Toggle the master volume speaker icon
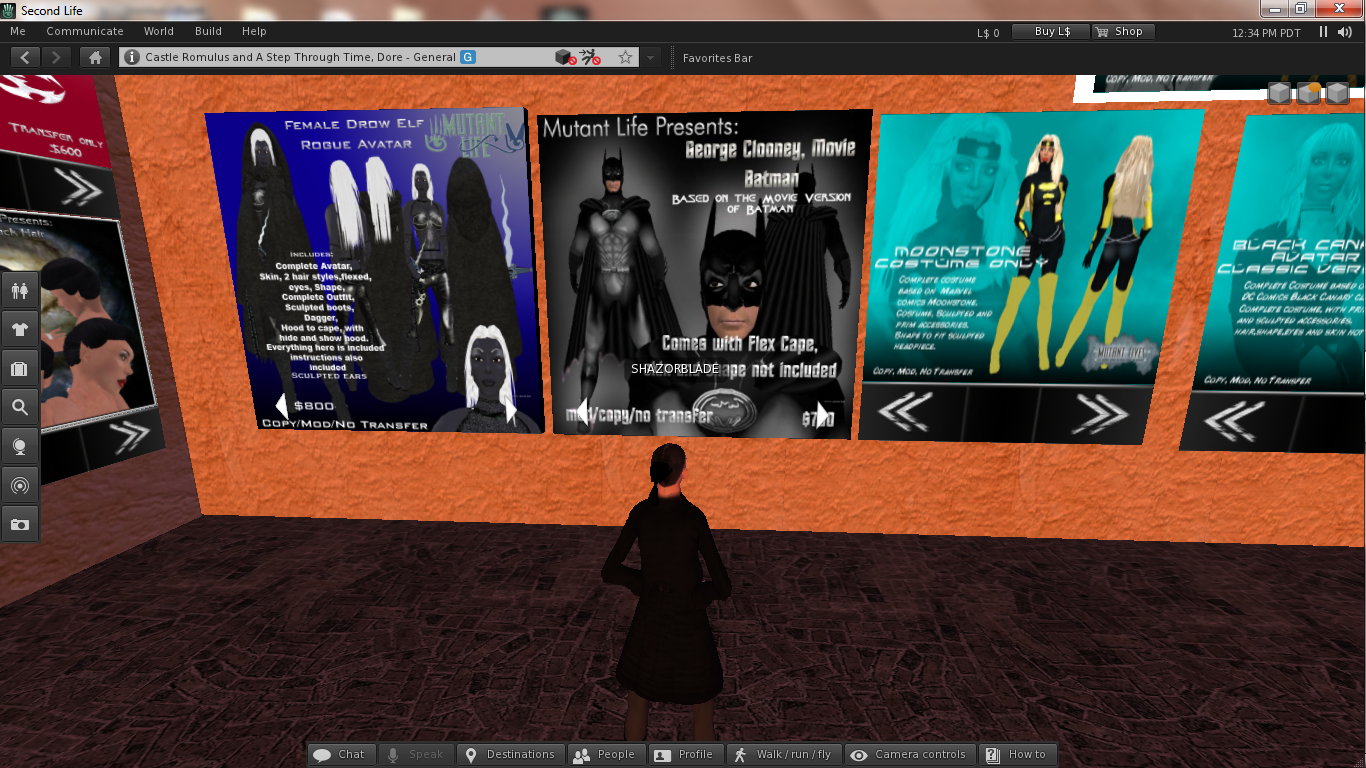 pos(1347,32)
